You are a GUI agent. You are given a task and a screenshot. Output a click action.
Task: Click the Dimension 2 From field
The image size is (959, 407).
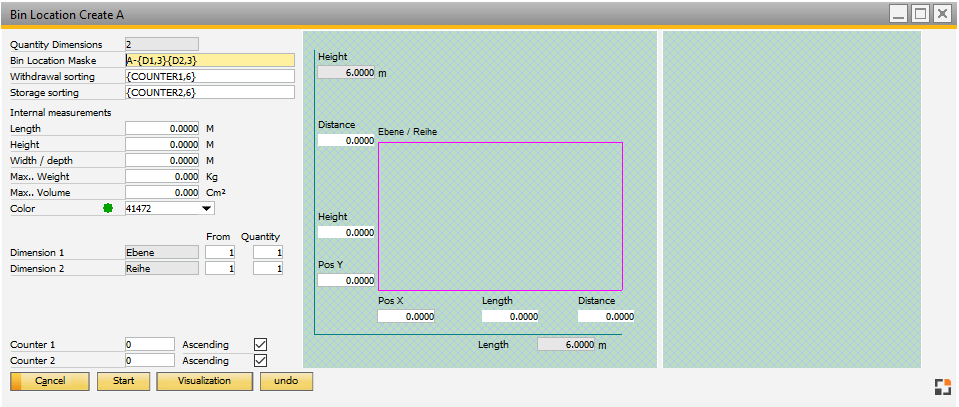(220, 269)
